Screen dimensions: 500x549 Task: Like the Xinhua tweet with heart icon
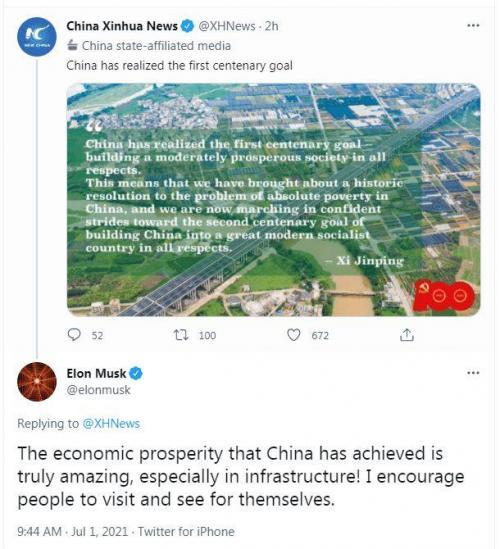pyautogui.click(x=294, y=335)
